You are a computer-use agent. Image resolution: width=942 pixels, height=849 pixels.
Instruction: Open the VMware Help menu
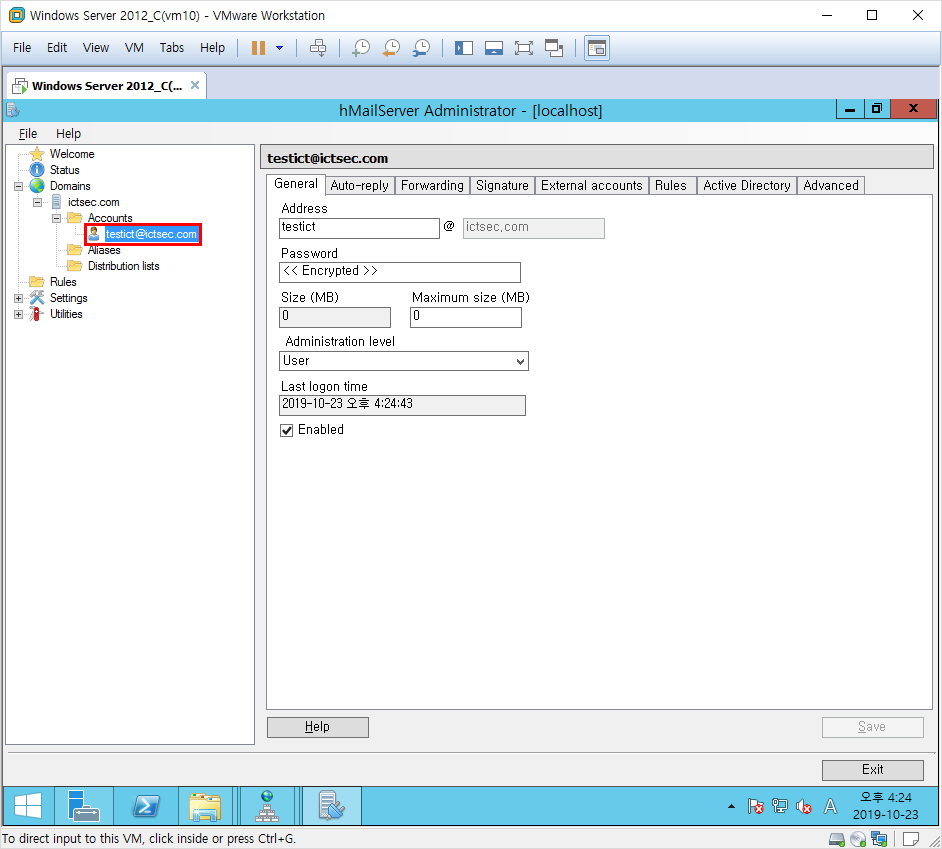213,47
